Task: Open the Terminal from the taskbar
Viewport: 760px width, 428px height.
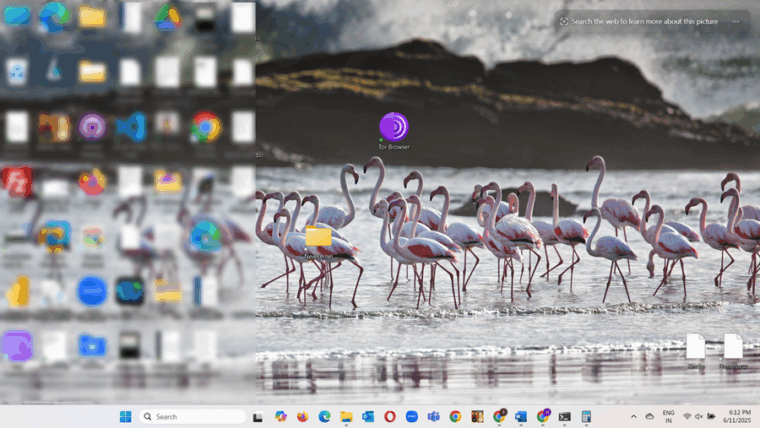Action: [564, 416]
